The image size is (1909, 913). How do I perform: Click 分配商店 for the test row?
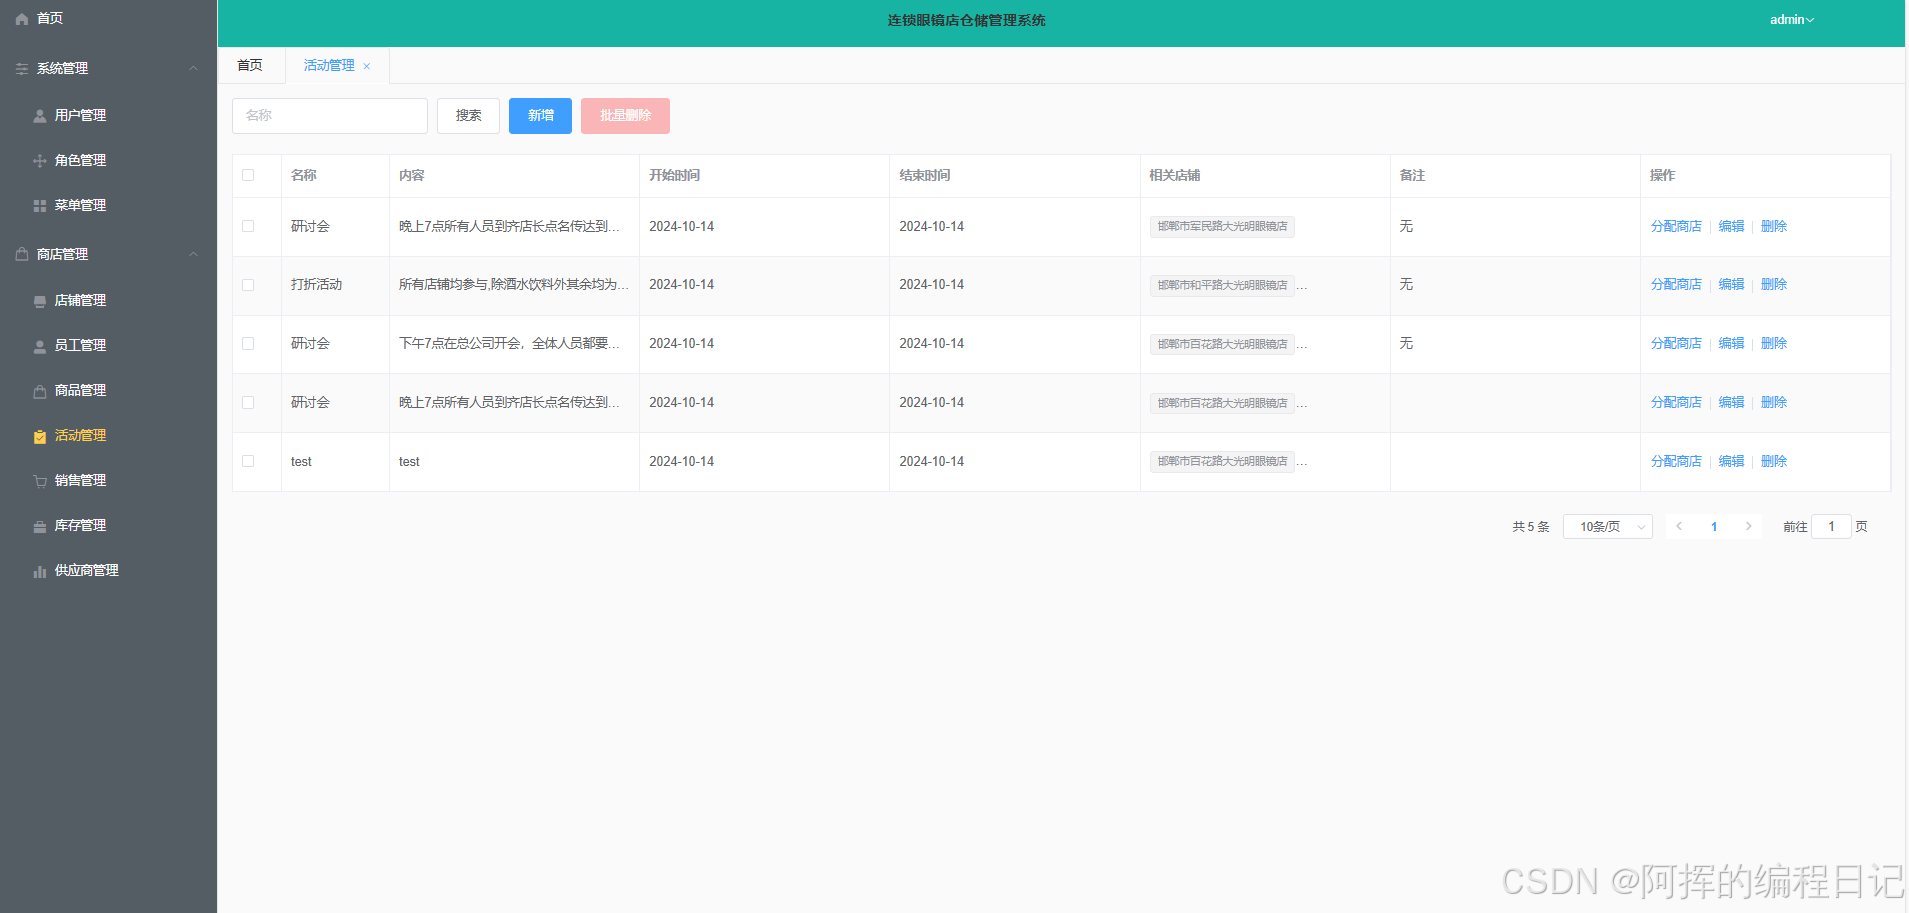pos(1676,461)
